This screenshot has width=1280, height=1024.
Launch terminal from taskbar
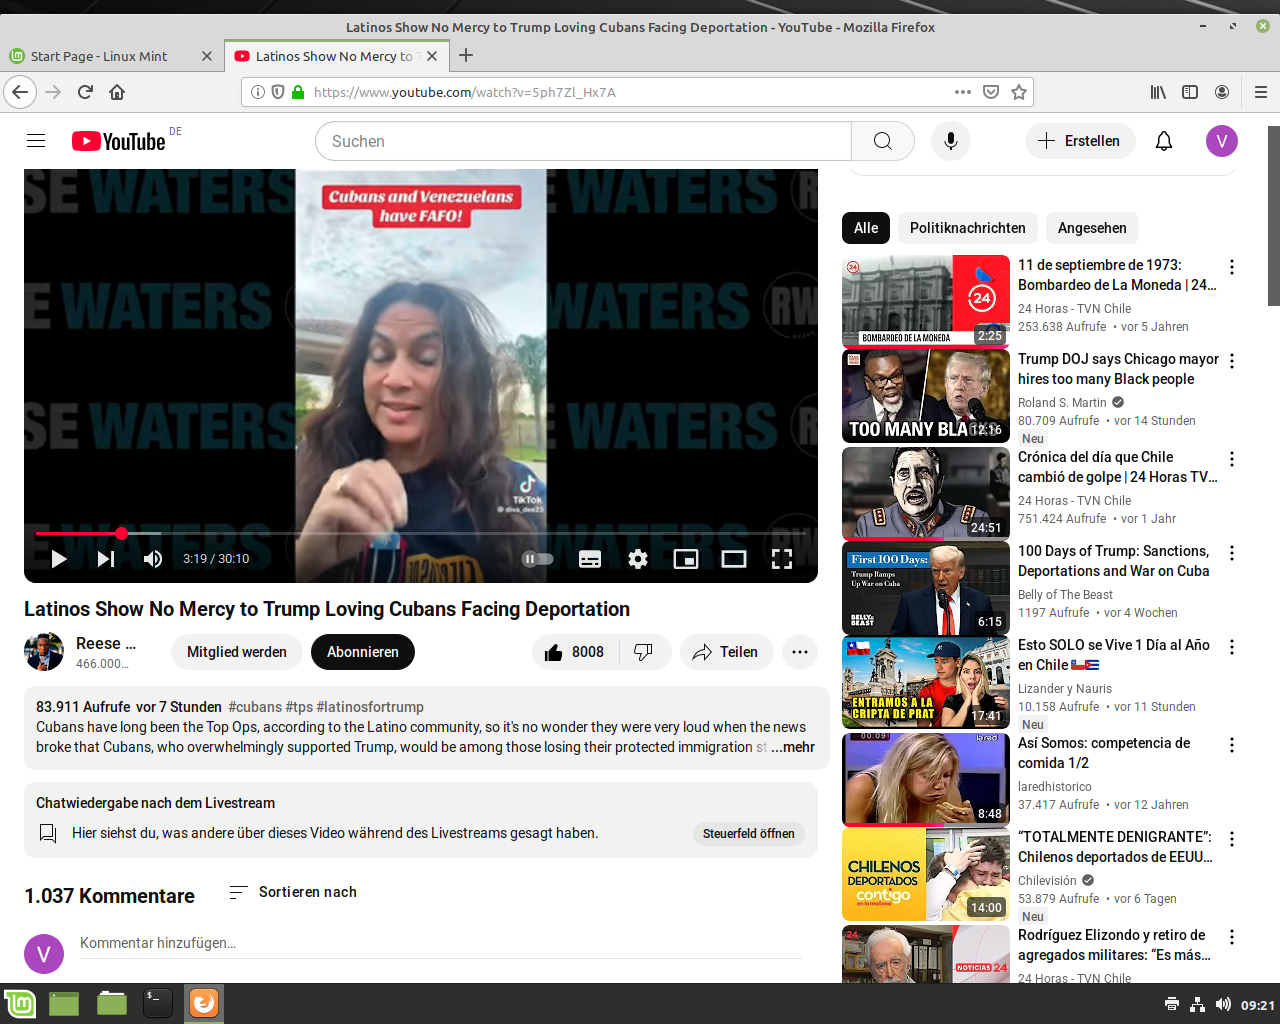pos(158,1003)
